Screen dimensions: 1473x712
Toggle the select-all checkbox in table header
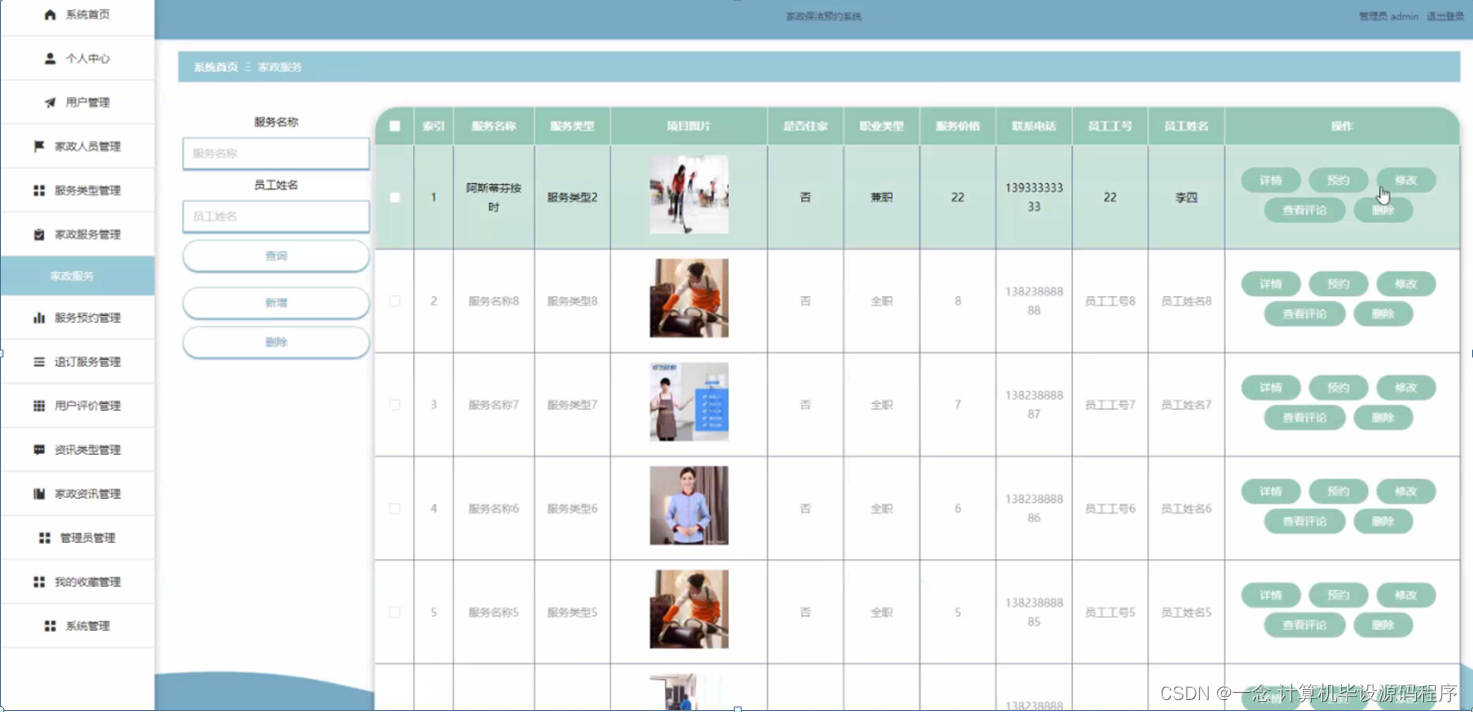395,126
